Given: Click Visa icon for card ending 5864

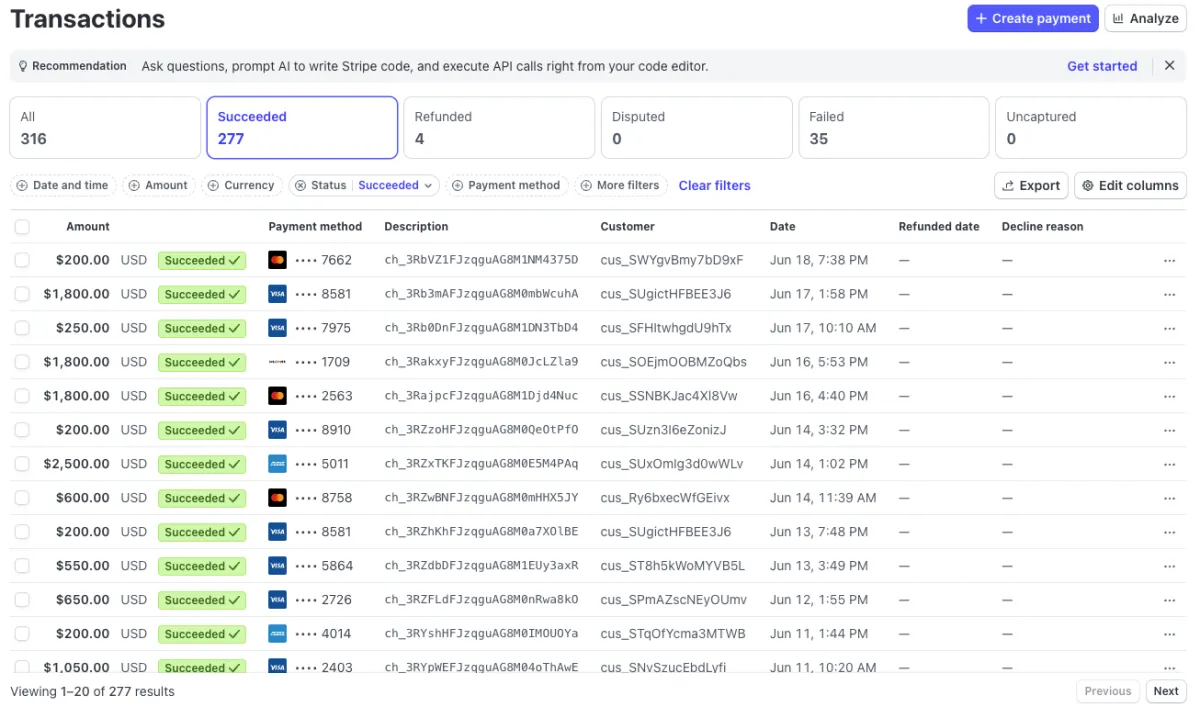Looking at the screenshot, I should 278,566.
